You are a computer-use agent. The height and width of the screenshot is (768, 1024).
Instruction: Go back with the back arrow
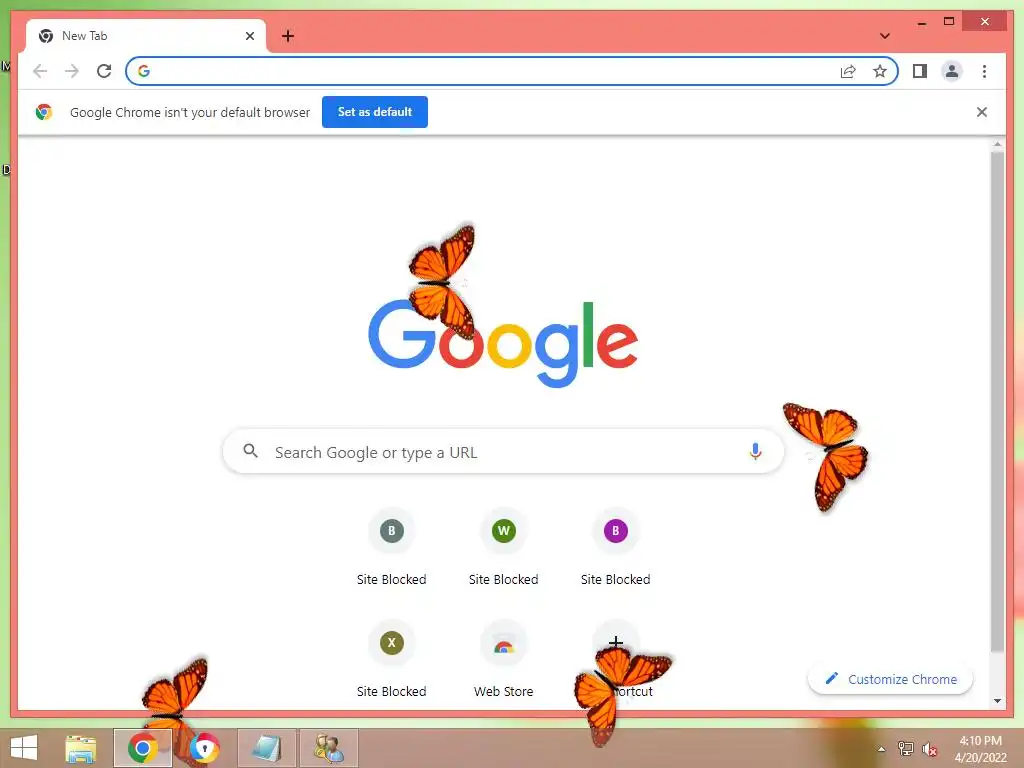coord(40,71)
